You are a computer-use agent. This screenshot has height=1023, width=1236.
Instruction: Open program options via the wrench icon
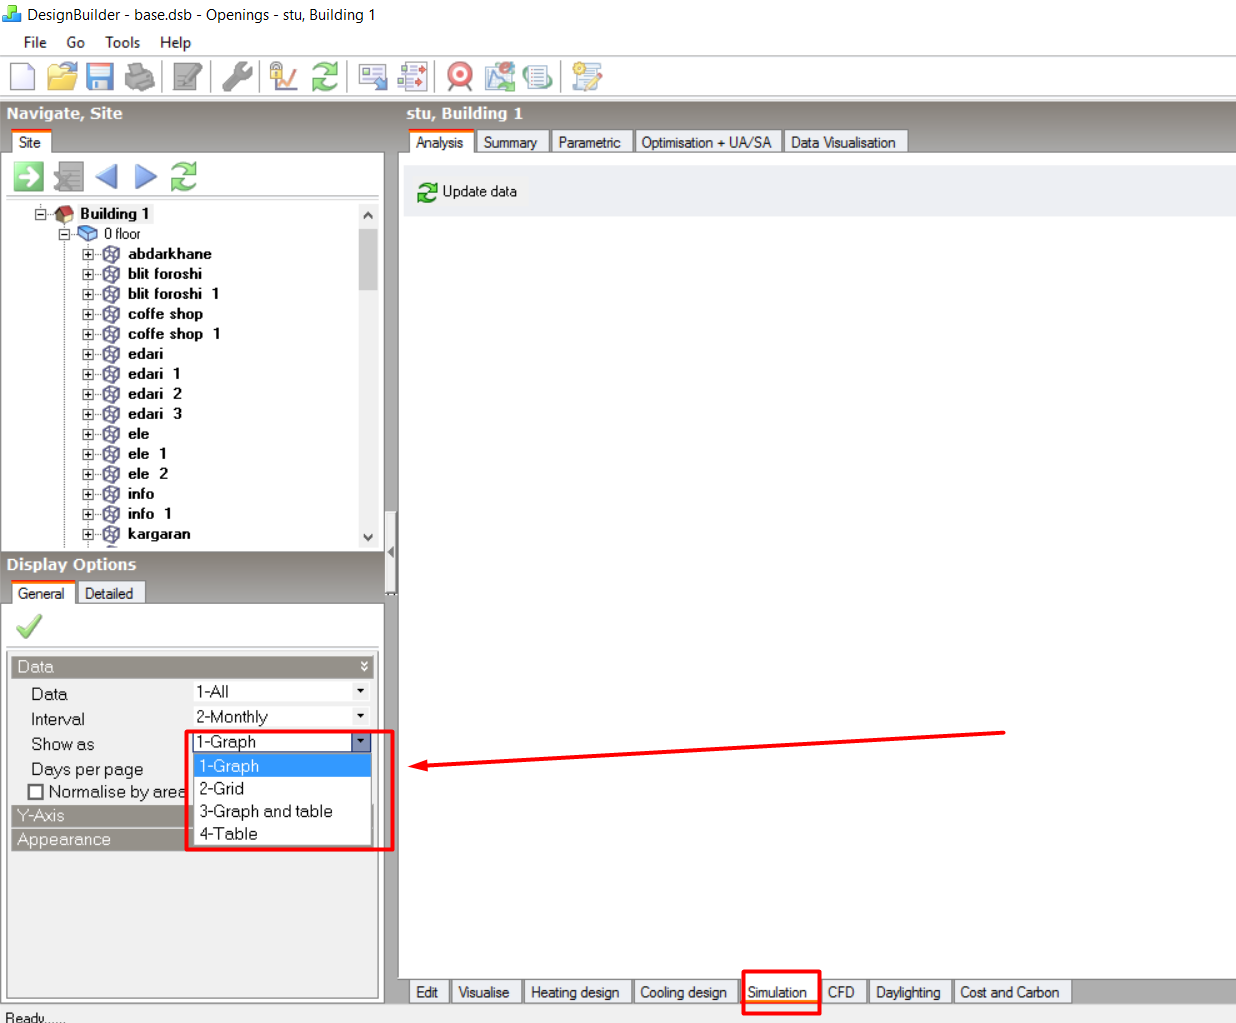pyautogui.click(x=237, y=77)
